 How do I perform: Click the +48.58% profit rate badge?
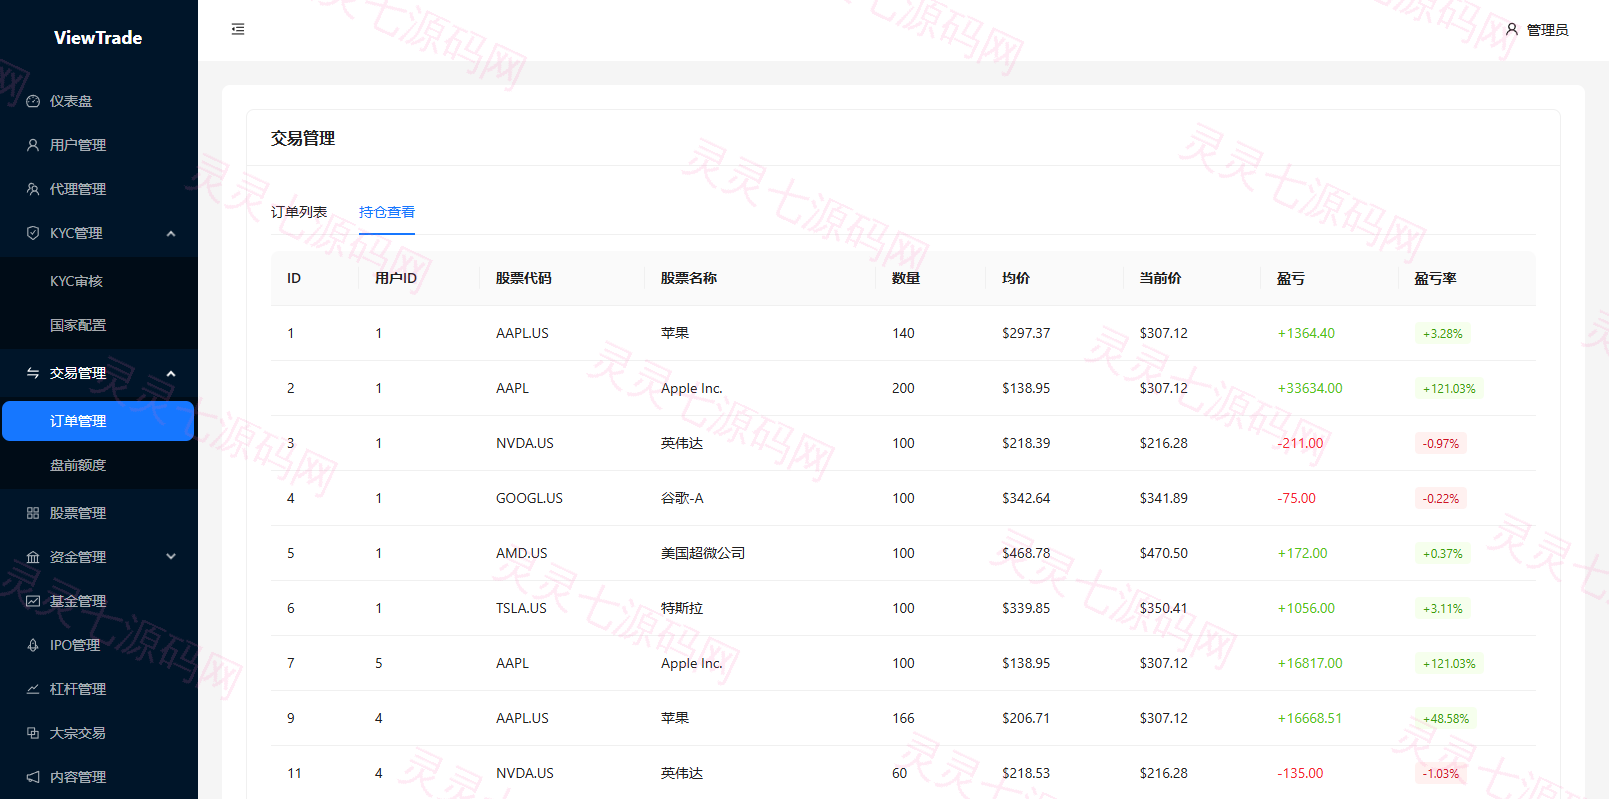click(1446, 718)
